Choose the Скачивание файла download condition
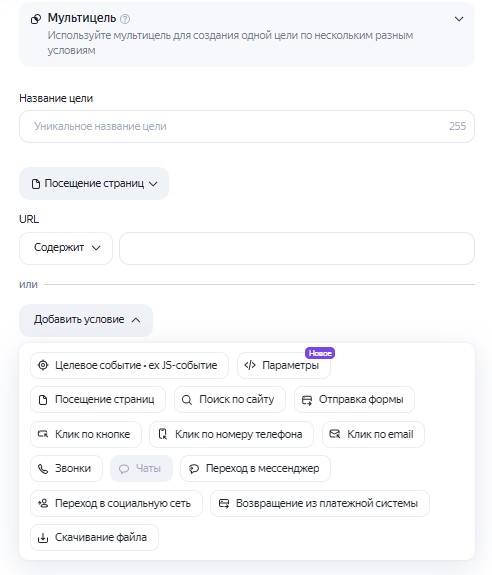 coord(94,537)
